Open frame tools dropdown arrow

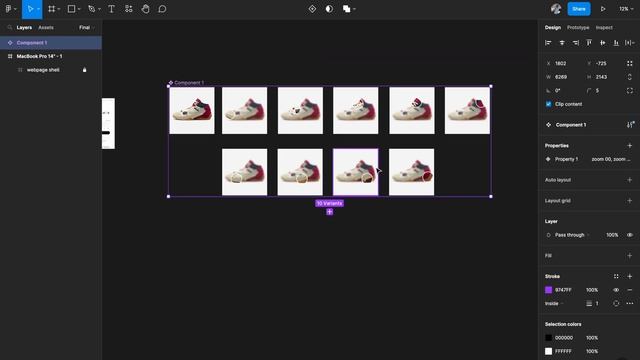point(59,9)
